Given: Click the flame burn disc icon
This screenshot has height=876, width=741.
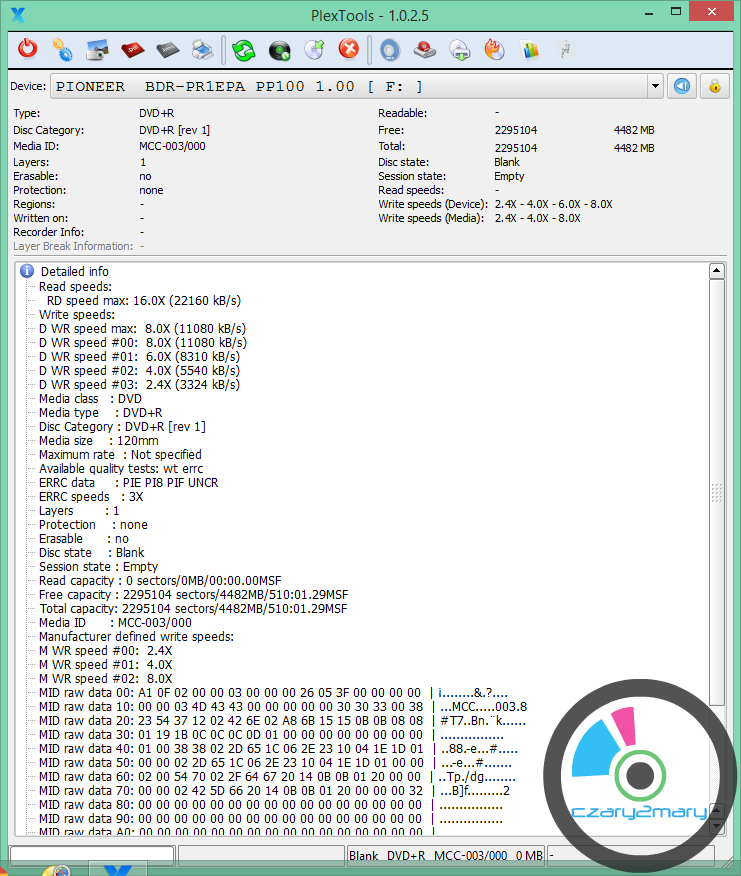Looking at the screenshot, I should pyautogui.click(x=494, y=49).
